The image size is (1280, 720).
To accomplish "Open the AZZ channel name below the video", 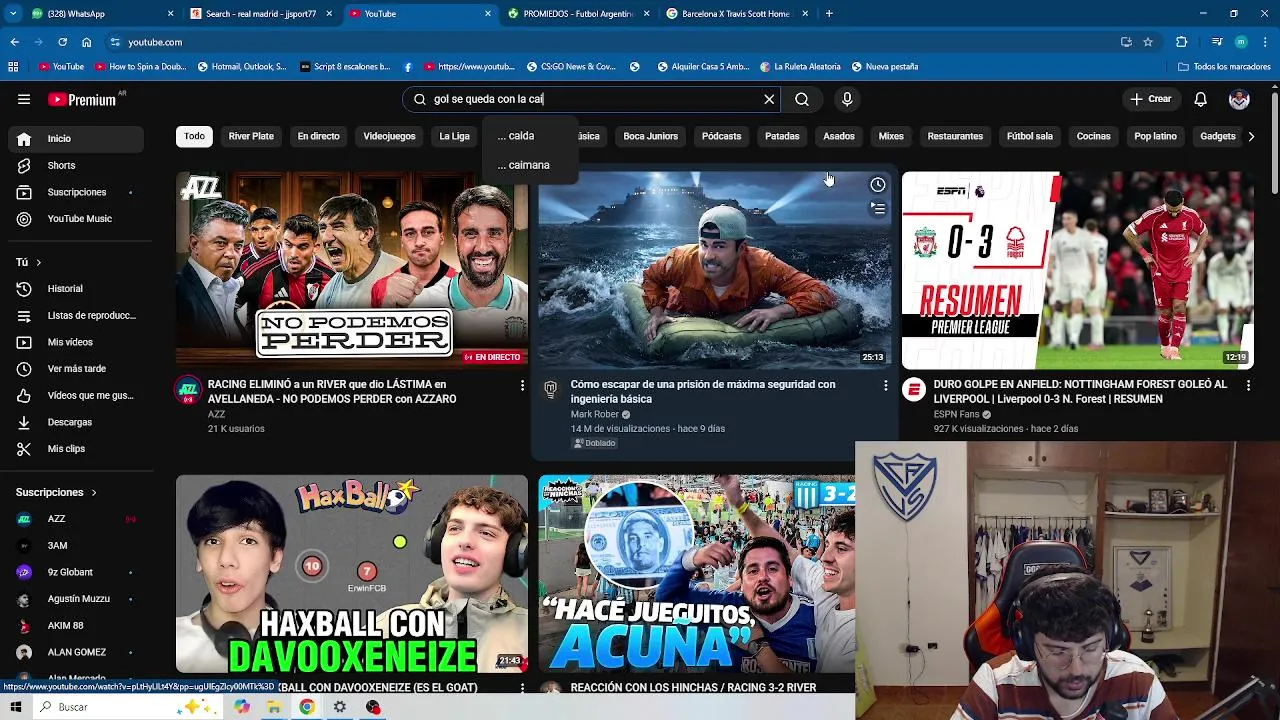I will [216, 414].
